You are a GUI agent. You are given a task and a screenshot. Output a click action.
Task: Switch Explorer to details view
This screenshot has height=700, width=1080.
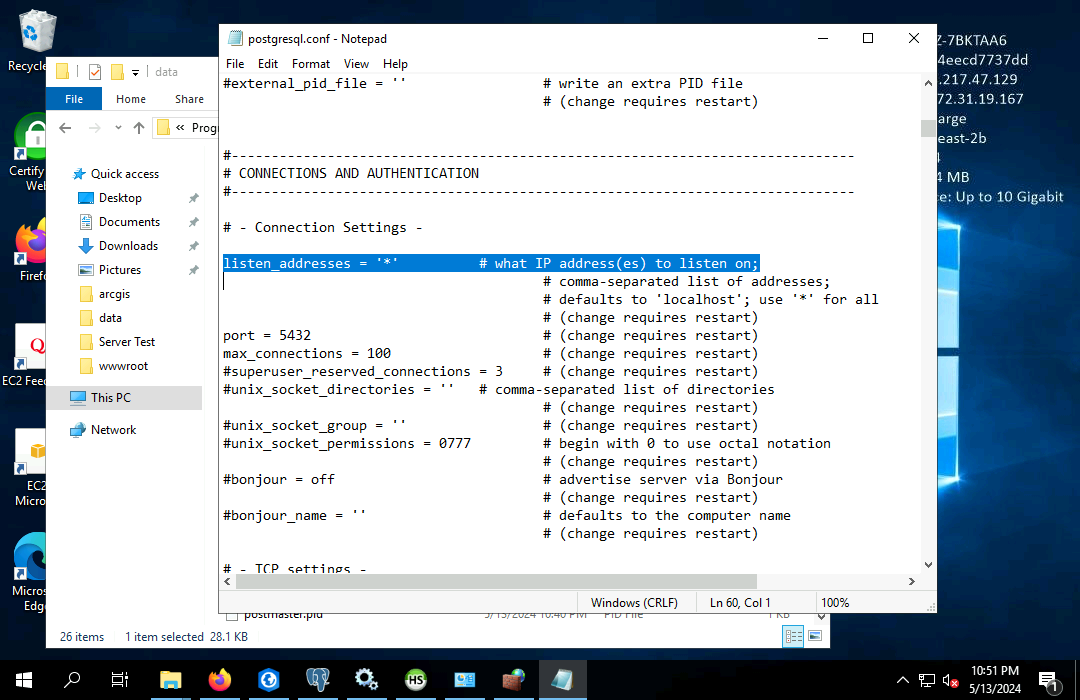point(794,636)
